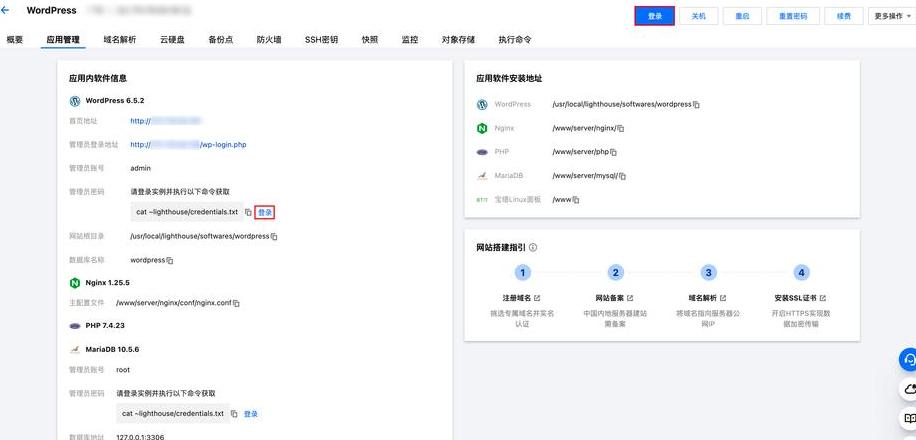Copy the credentials command under WordPress admin password
Screen dimensions: 916x440
[248, 212]
